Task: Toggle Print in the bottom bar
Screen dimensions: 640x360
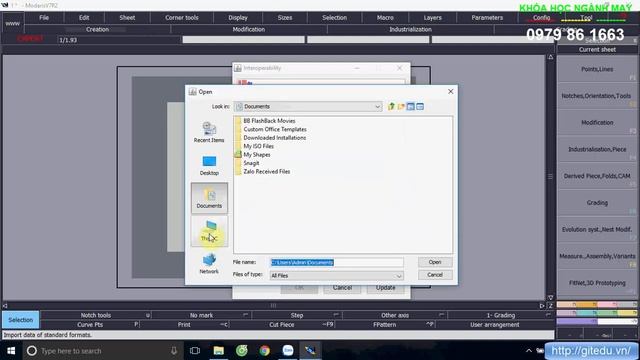Action: point(184,325)
